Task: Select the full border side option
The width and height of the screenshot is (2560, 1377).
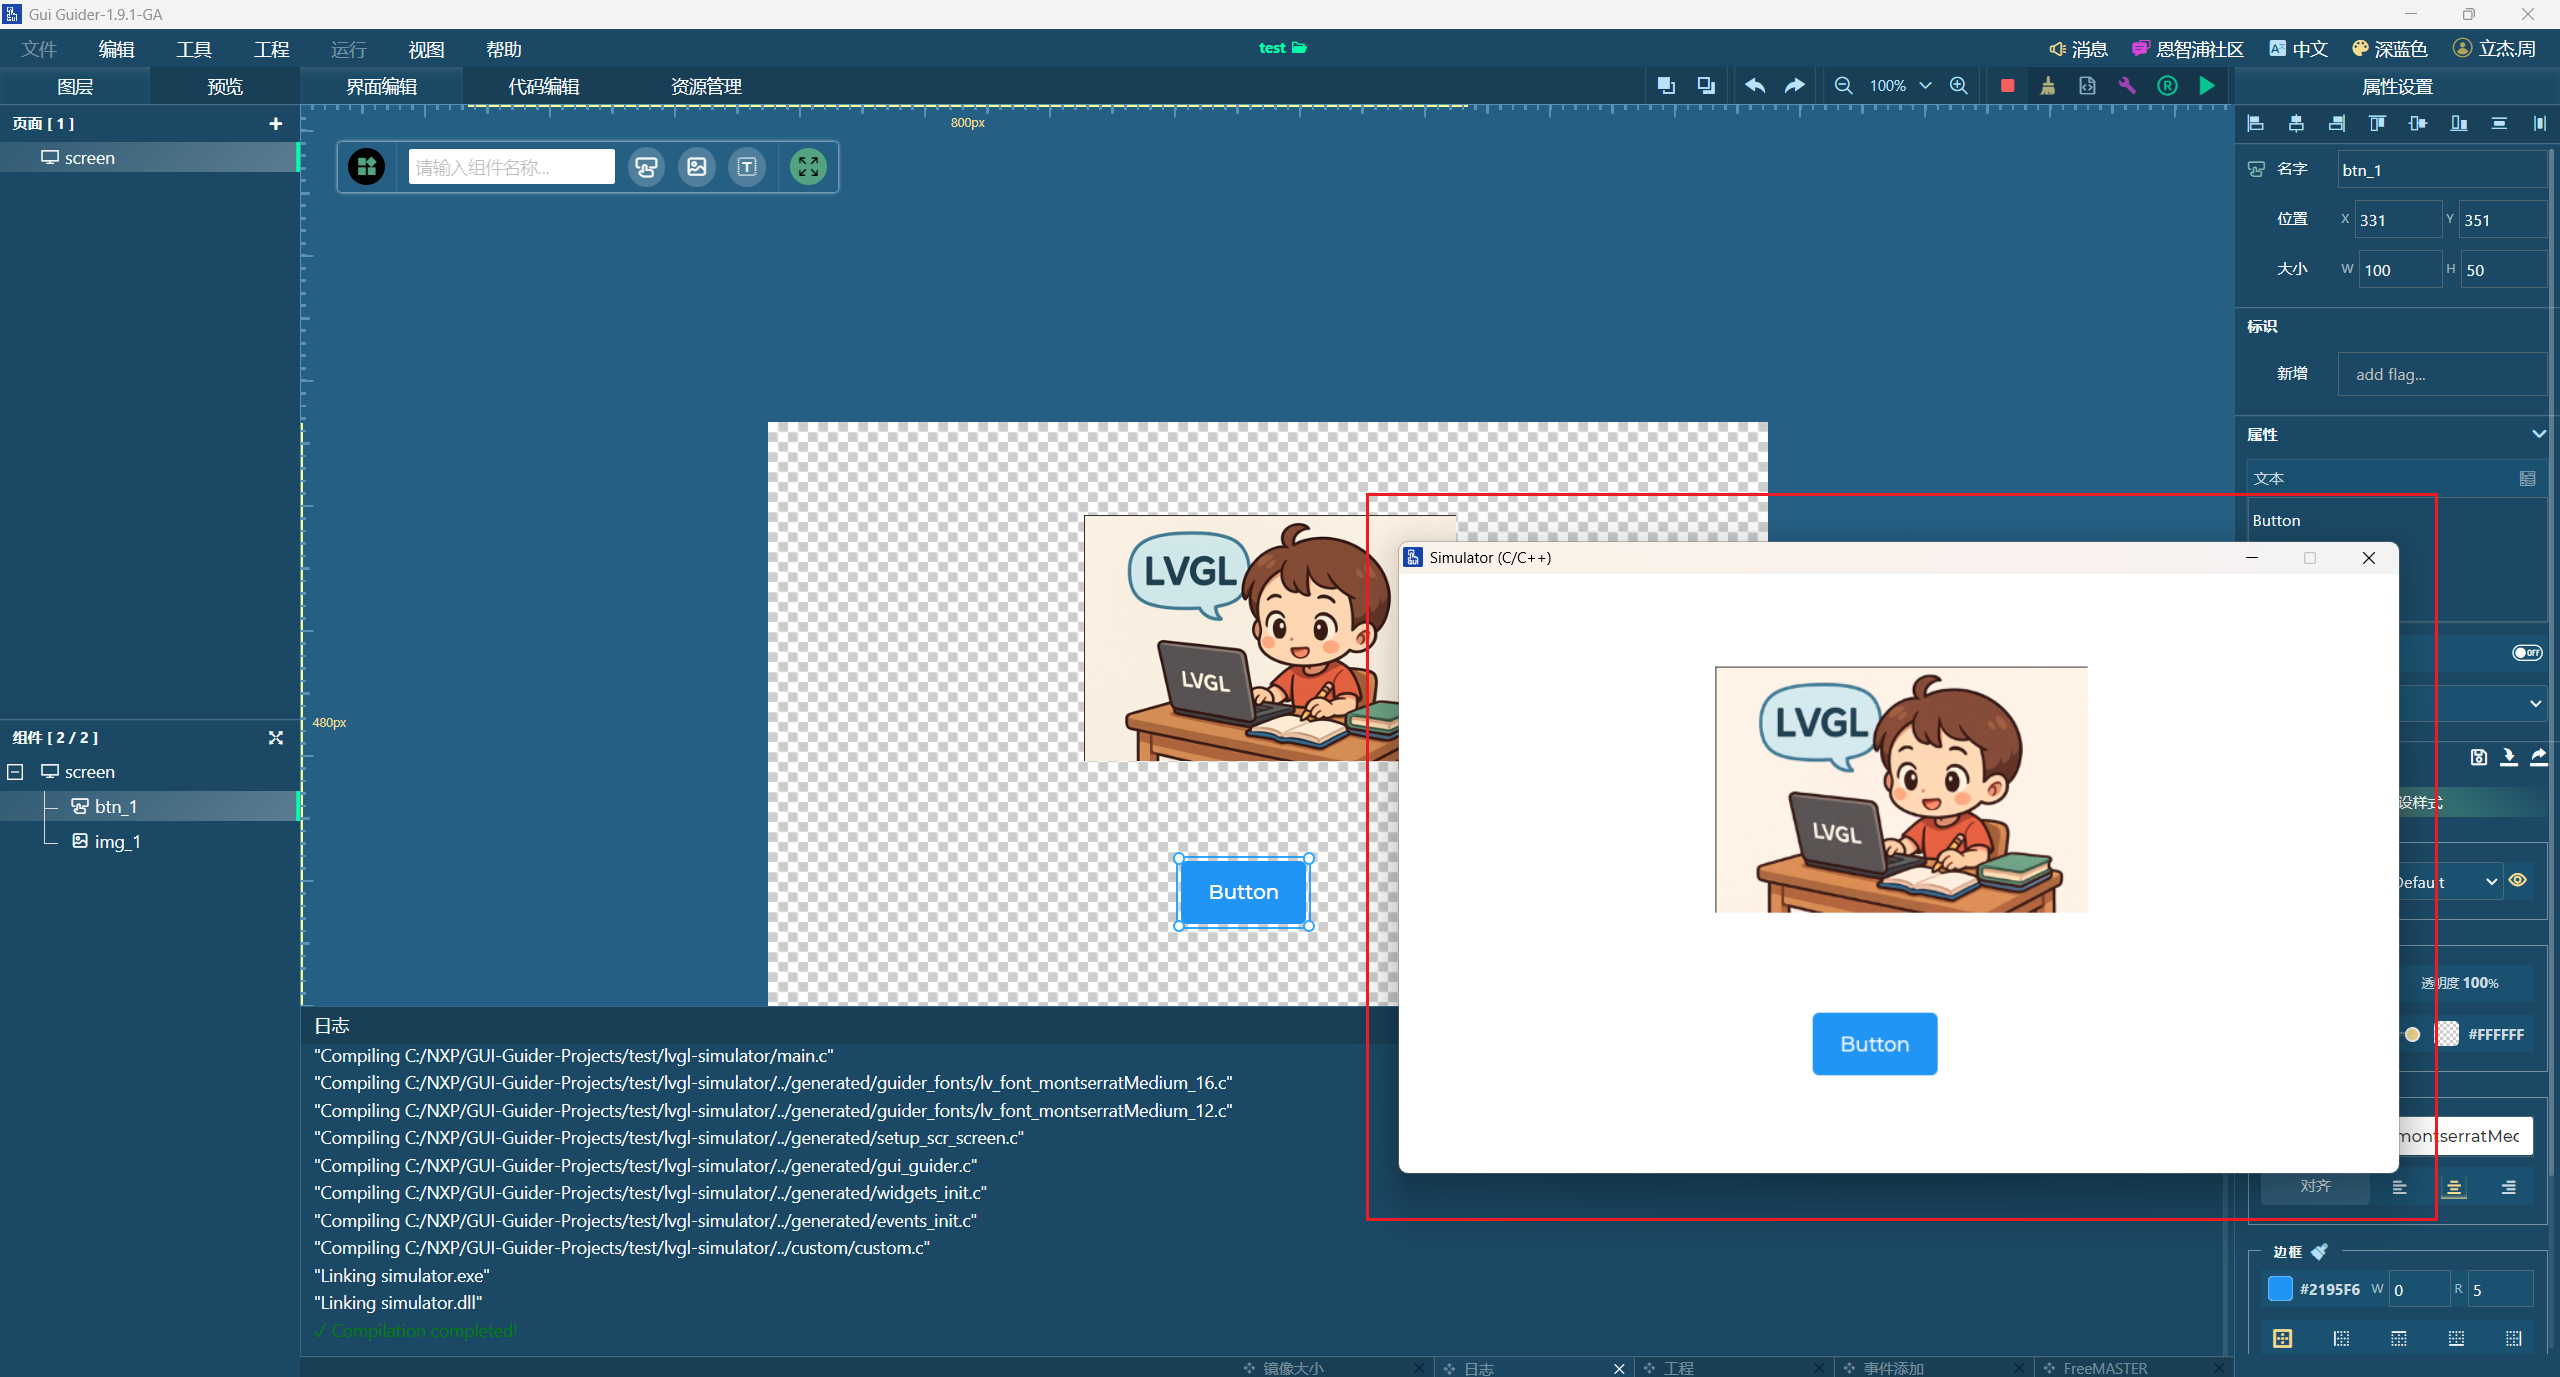Action: pyautogui.click(x=2283, y=1339)
